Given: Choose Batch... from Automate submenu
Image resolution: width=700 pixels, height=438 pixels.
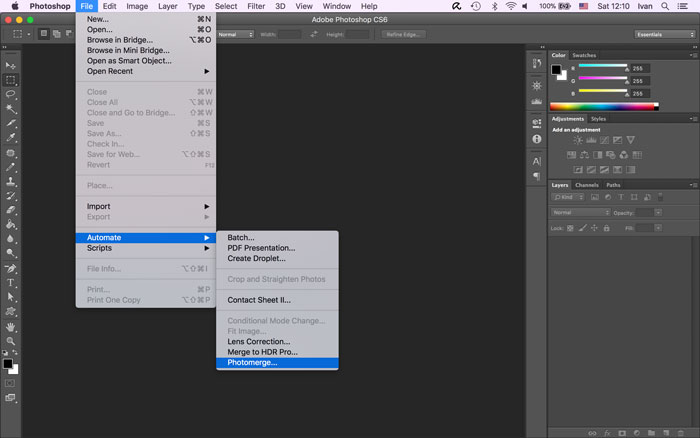Looking at the screenshot, I should 277,238.
